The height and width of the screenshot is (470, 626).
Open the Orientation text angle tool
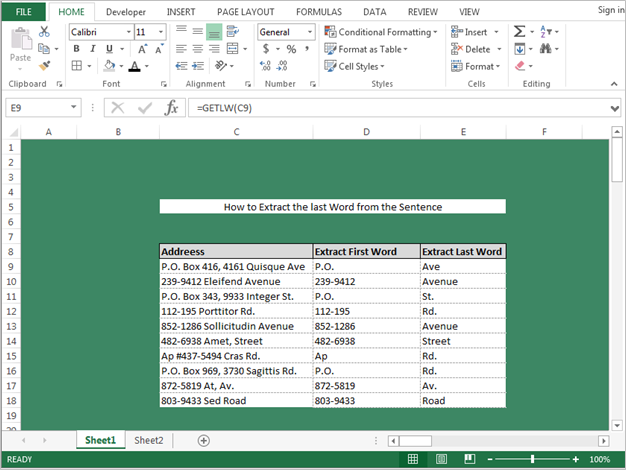click(x=221, y=65)
